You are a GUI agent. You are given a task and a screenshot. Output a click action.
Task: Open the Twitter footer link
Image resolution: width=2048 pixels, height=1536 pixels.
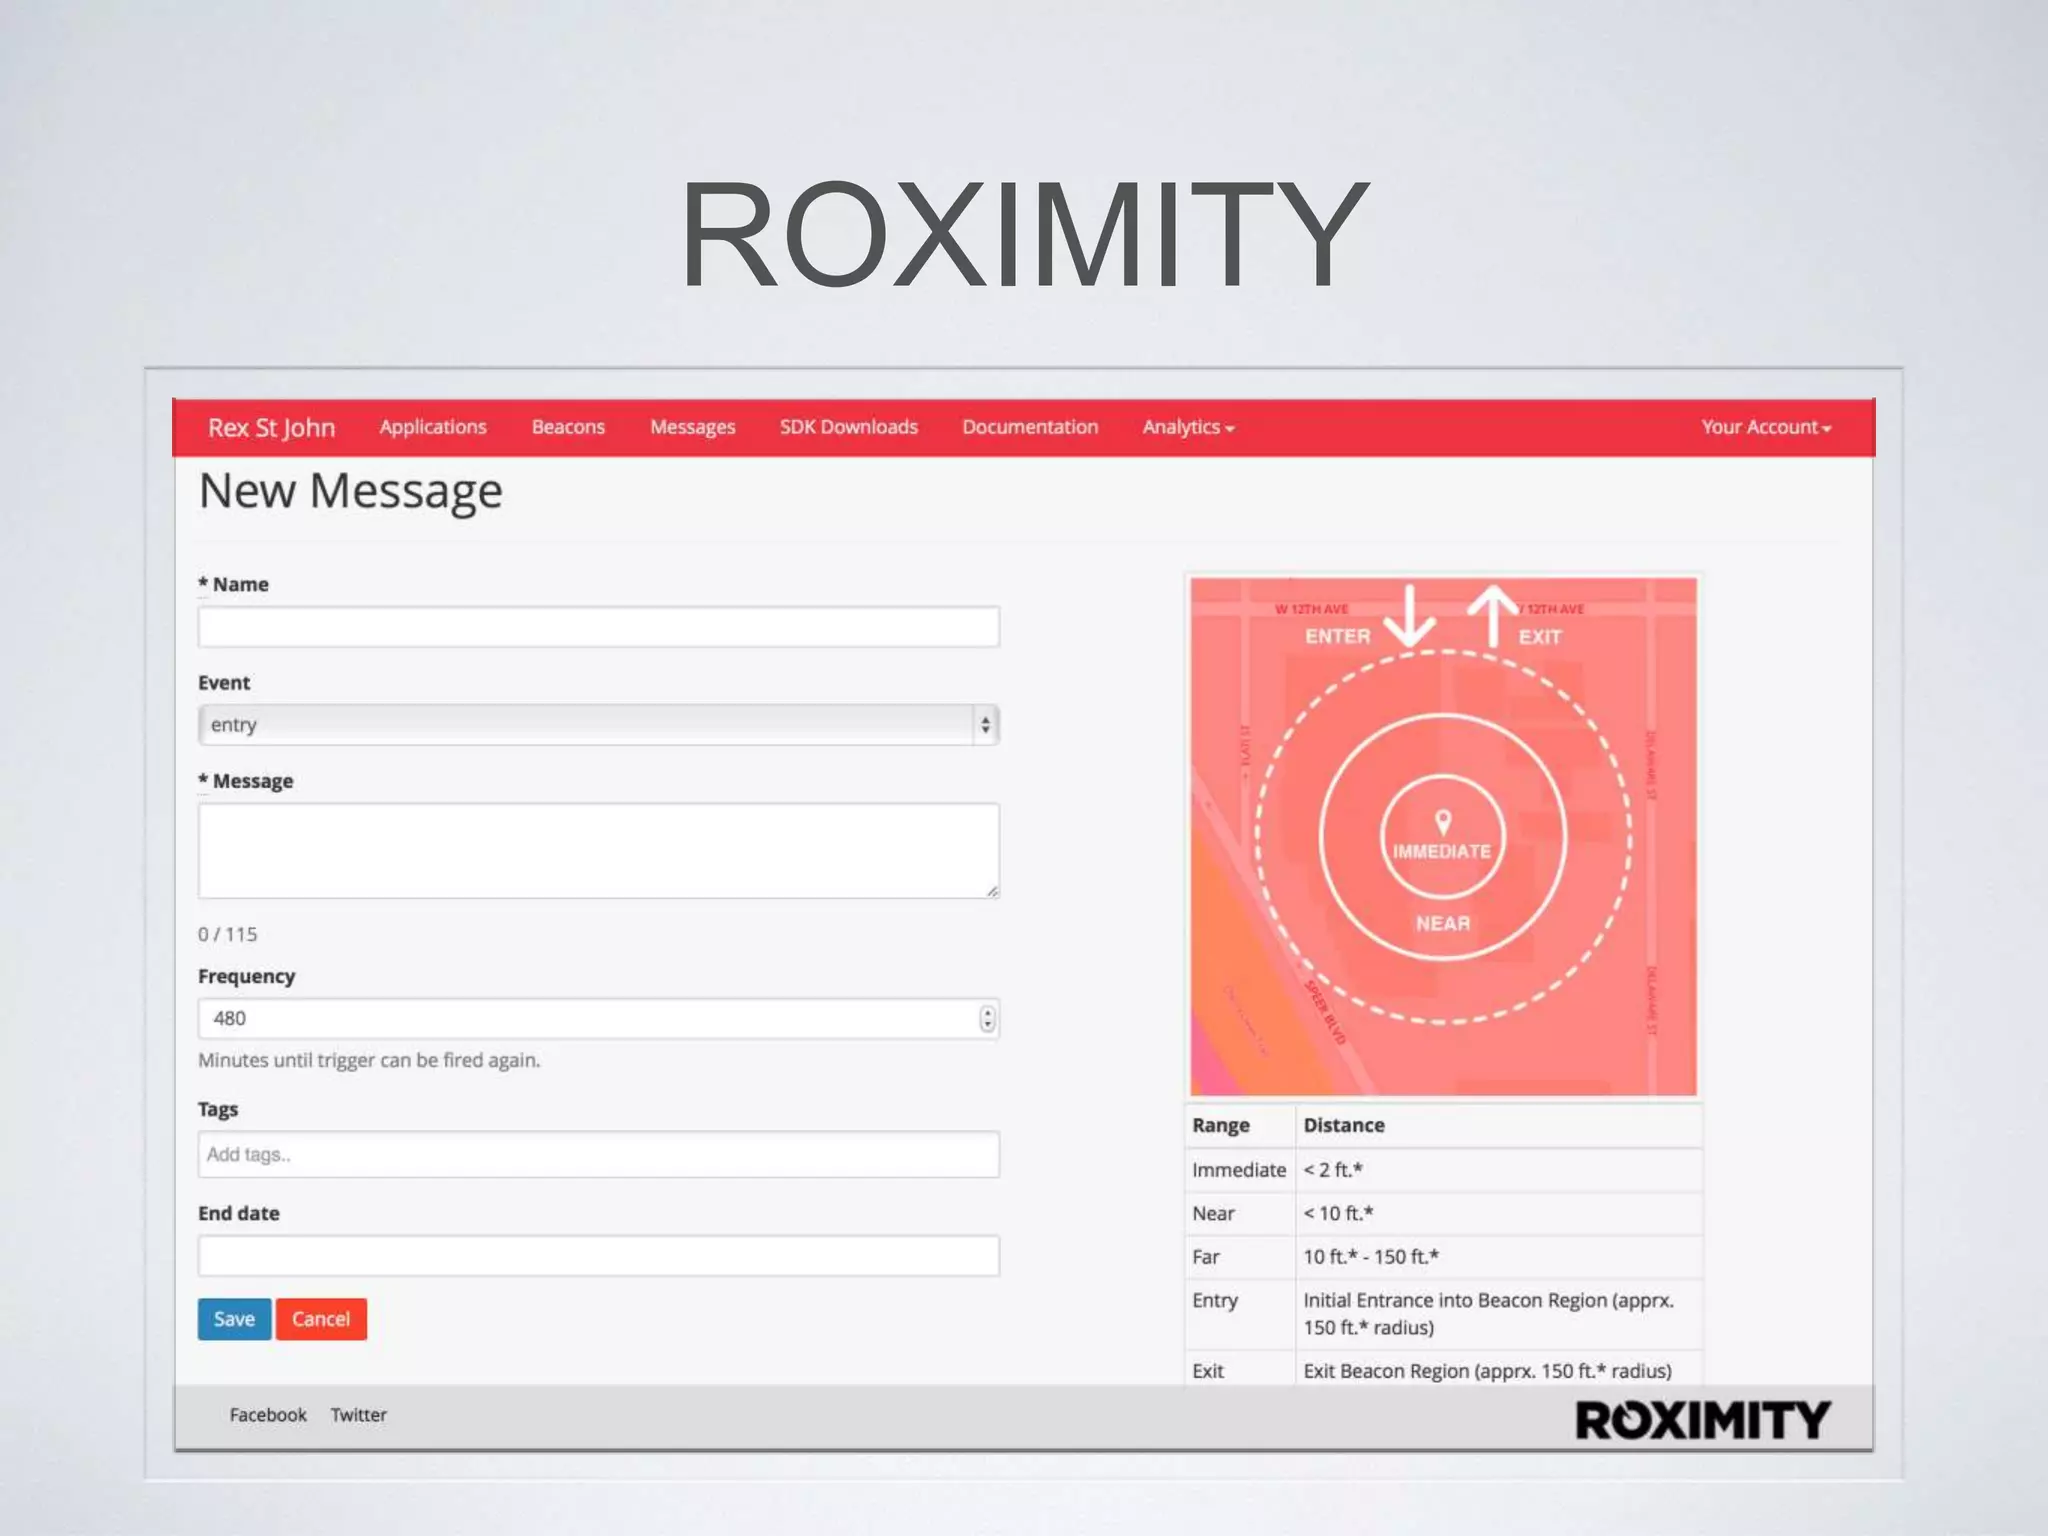pos(358,1415)
